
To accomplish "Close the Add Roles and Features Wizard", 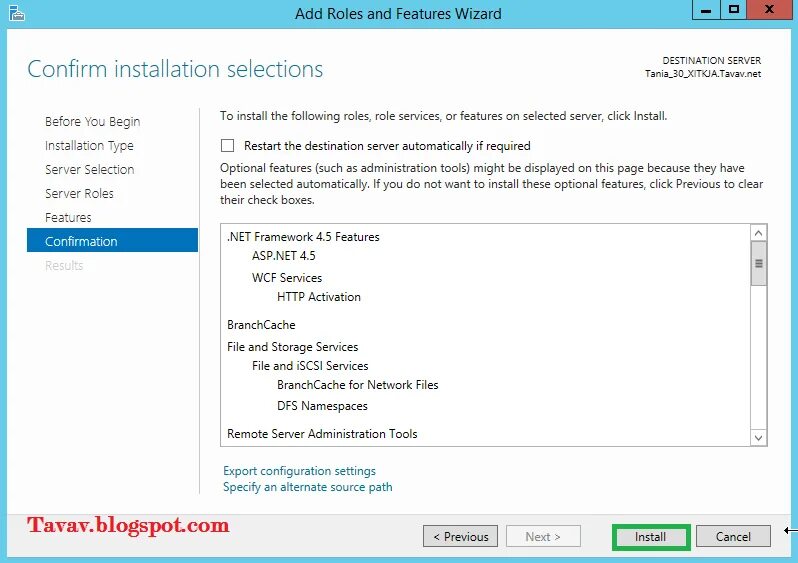I will point(770,10).
